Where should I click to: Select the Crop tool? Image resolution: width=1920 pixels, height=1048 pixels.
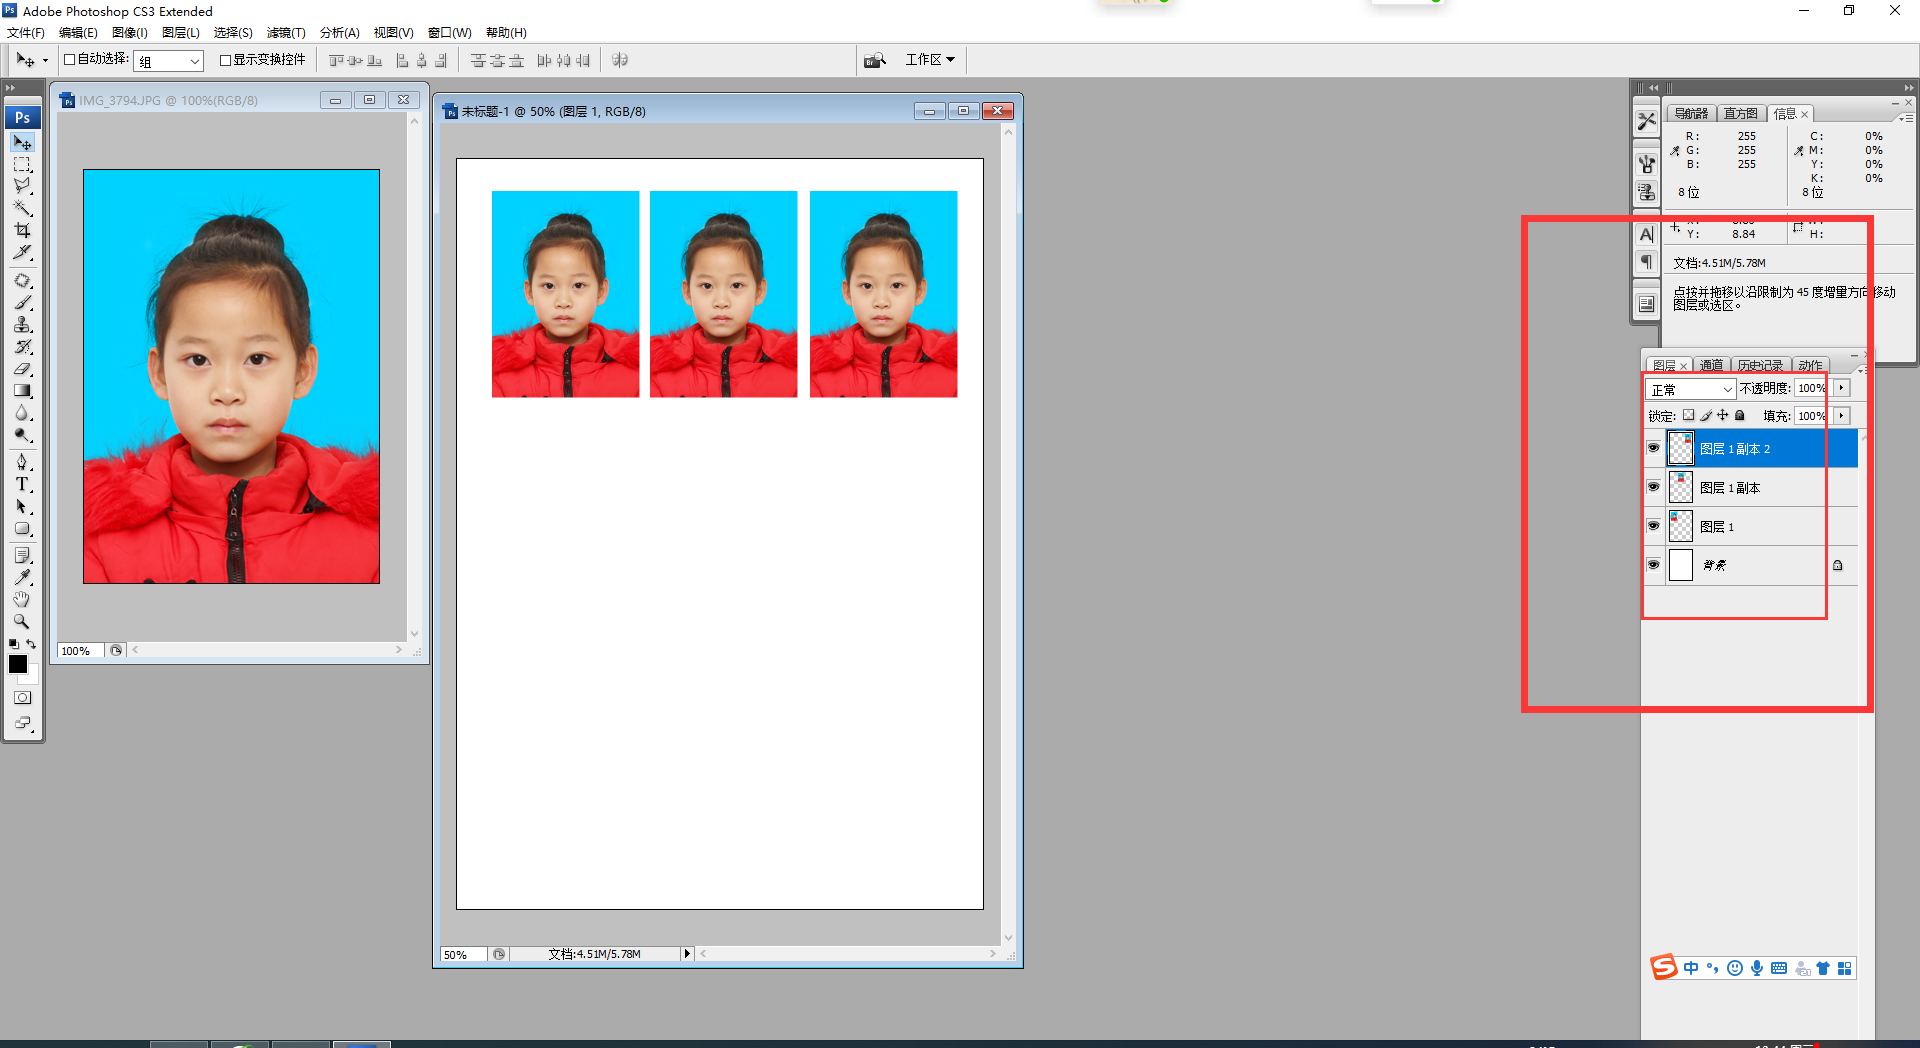(22, 230)
